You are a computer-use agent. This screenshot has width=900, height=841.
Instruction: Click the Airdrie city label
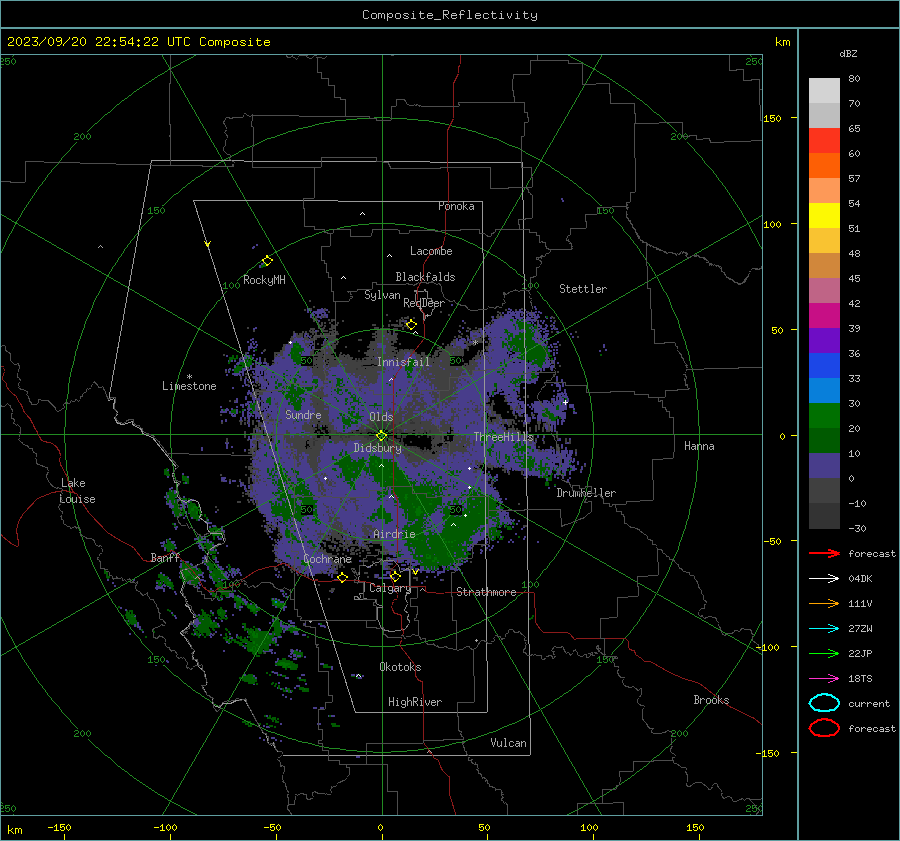click(394, 534)
